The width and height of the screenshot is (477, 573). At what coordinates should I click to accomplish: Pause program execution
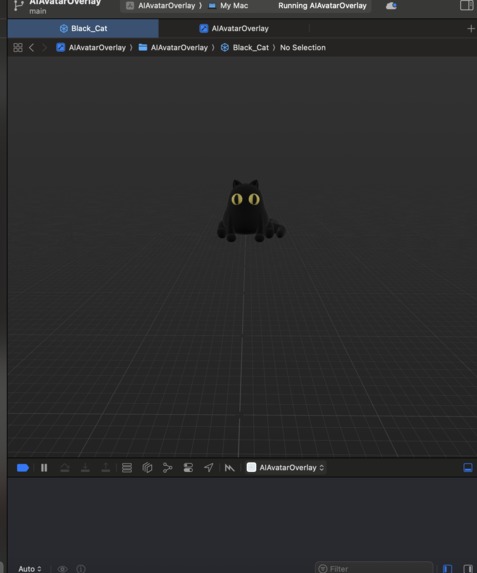point(44,468)
